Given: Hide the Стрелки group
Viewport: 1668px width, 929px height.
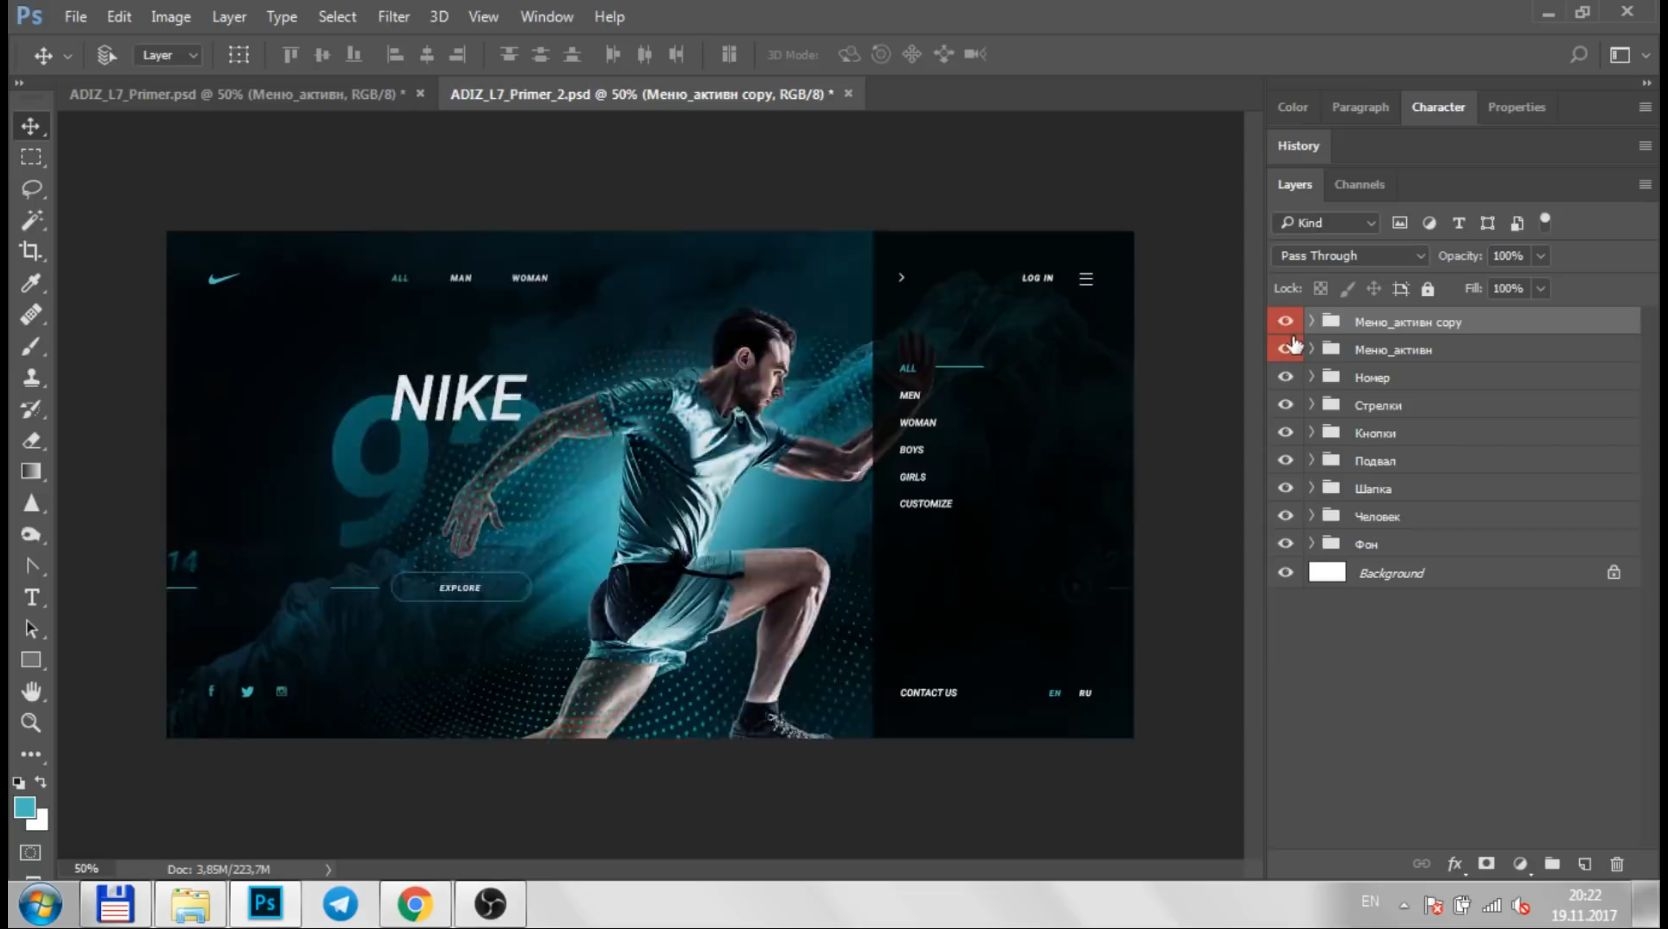Looking at the screenshot, I should point(1285,405).
